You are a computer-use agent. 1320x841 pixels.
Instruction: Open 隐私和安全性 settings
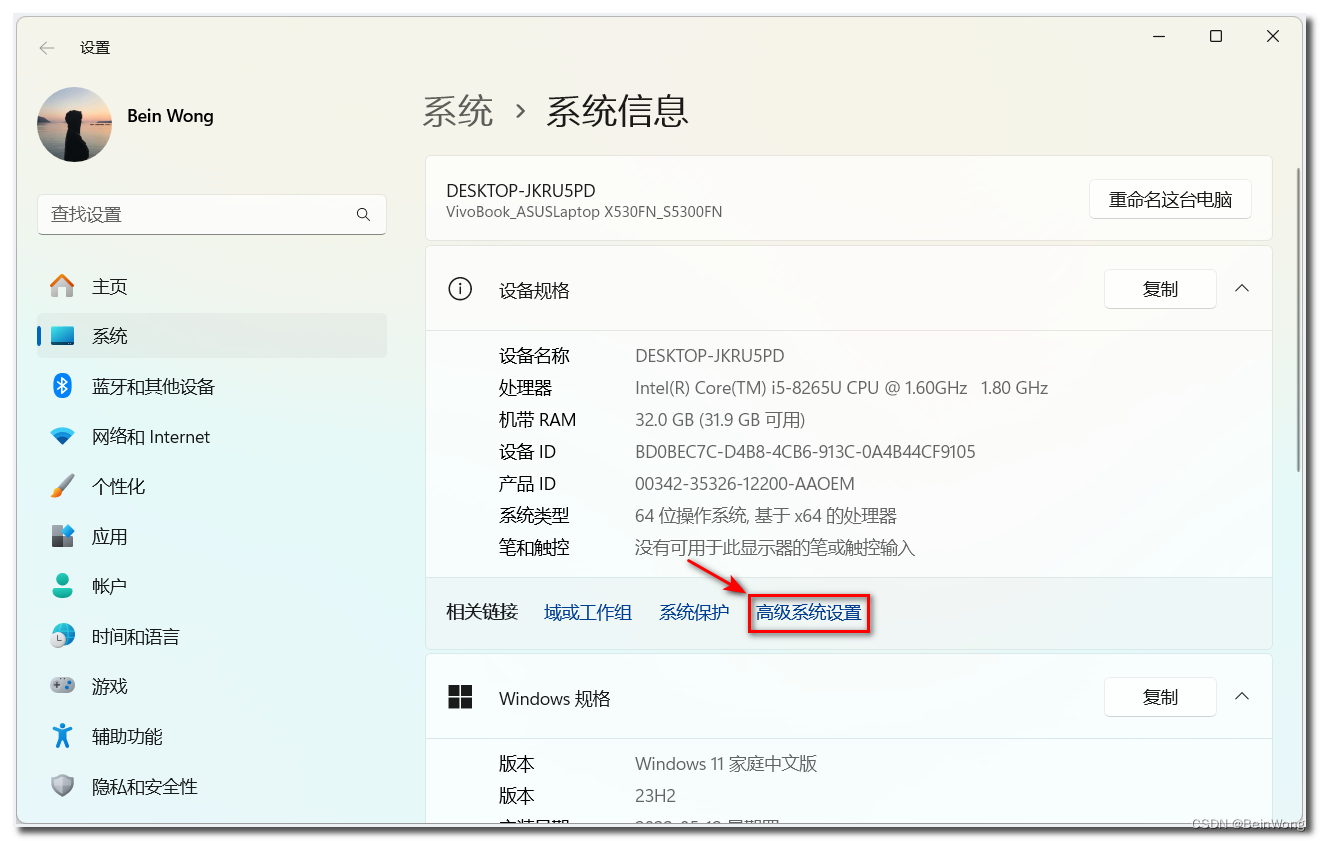tap(212, 786)
